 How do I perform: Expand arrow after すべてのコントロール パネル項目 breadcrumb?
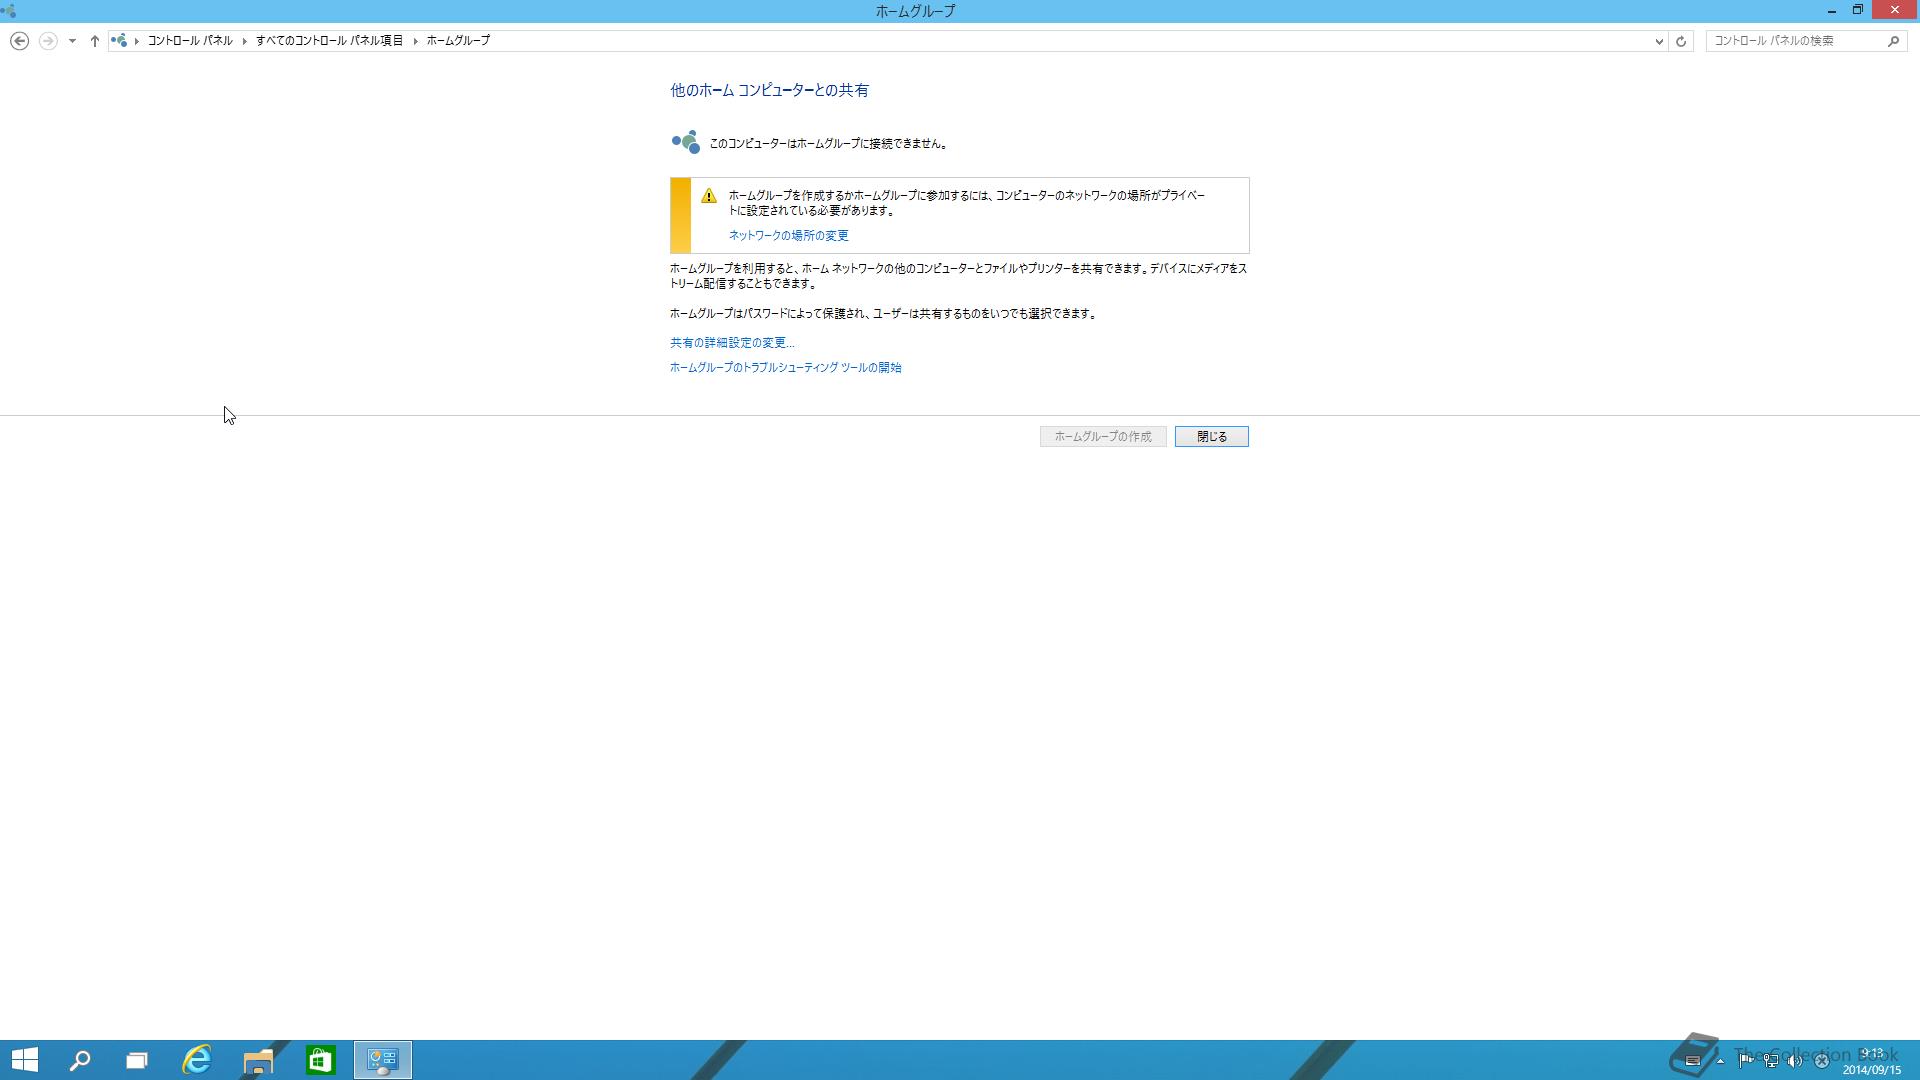415,41
